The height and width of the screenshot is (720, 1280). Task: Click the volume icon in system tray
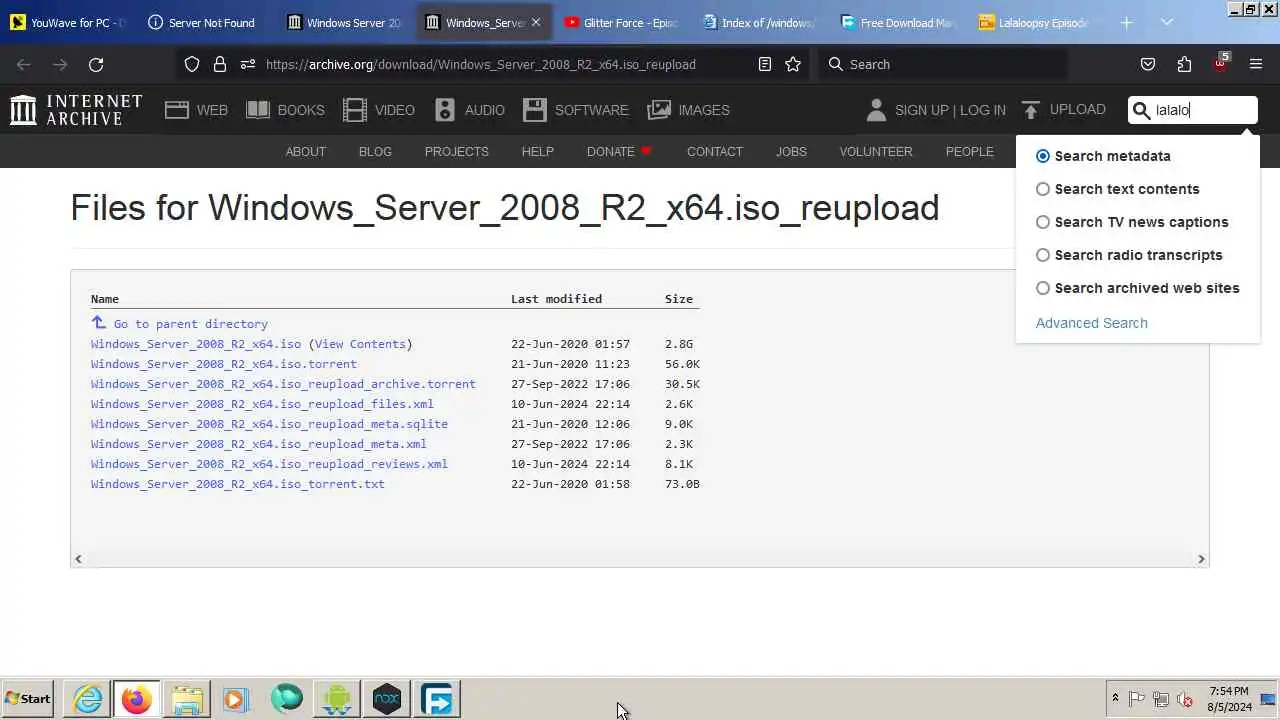coord(1185,699)
